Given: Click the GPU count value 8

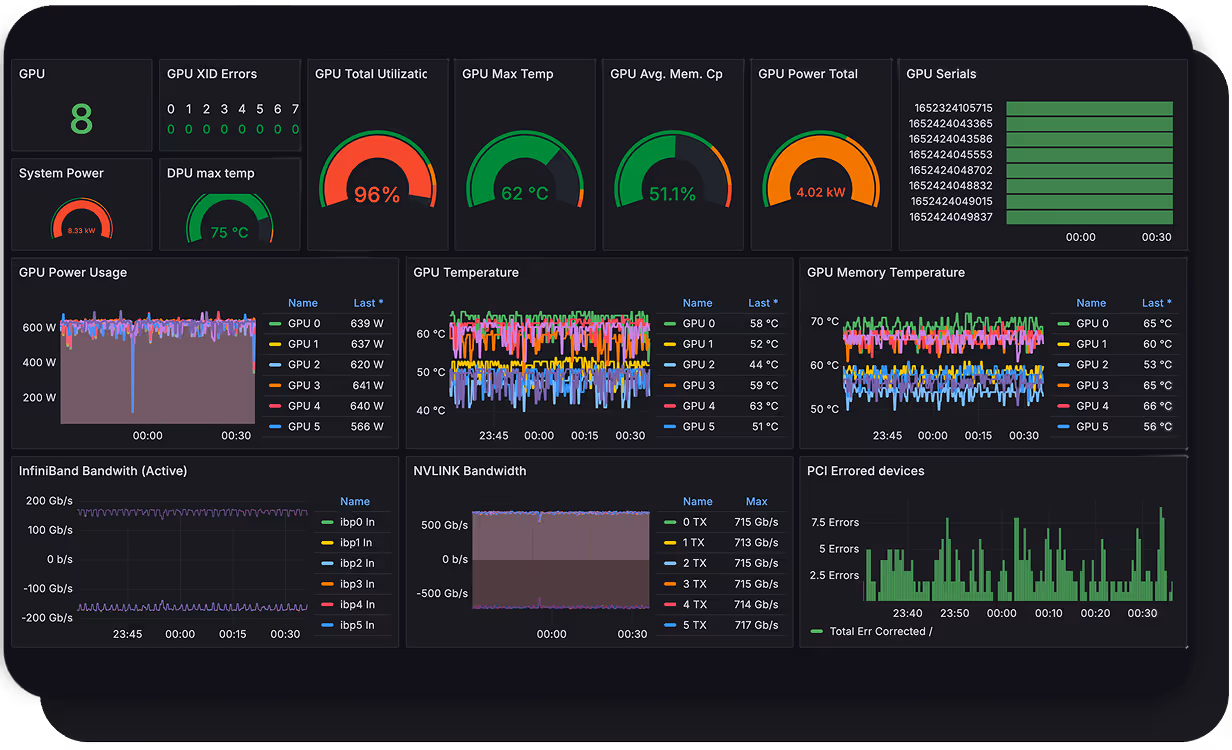Looking at the screenshot, I should [81, 119].
